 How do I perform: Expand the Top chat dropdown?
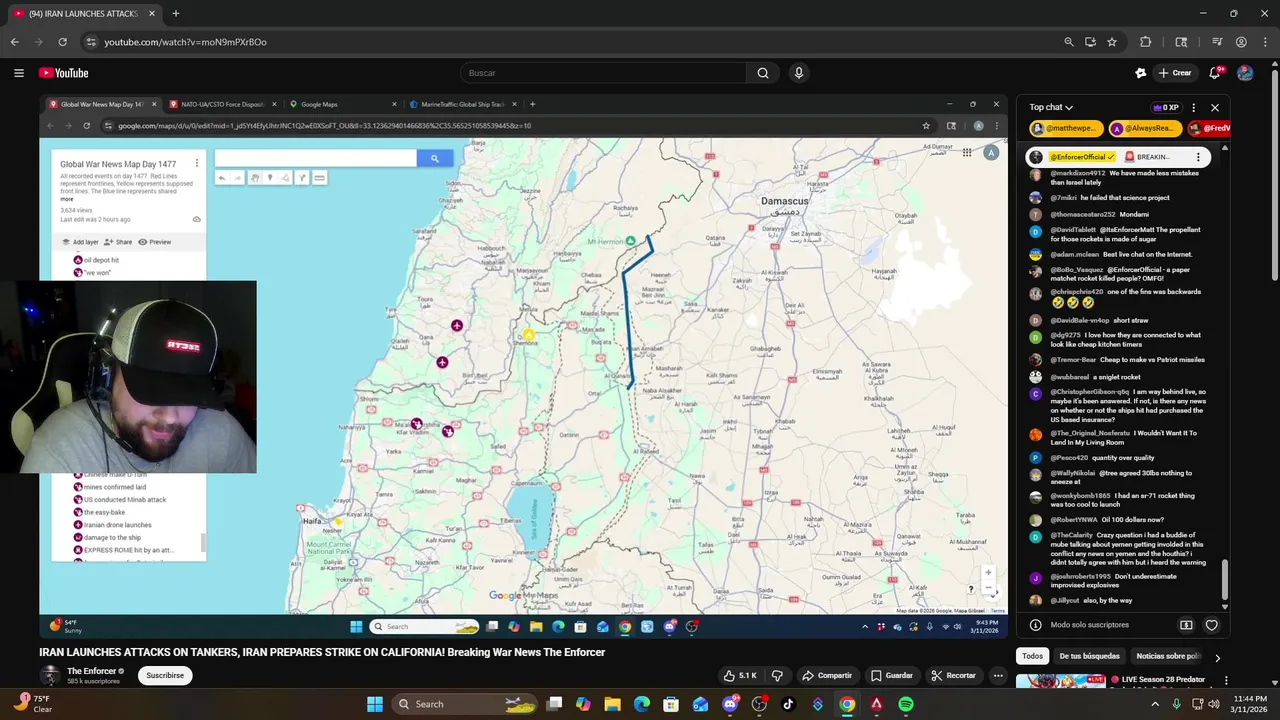pos(1051,107)
